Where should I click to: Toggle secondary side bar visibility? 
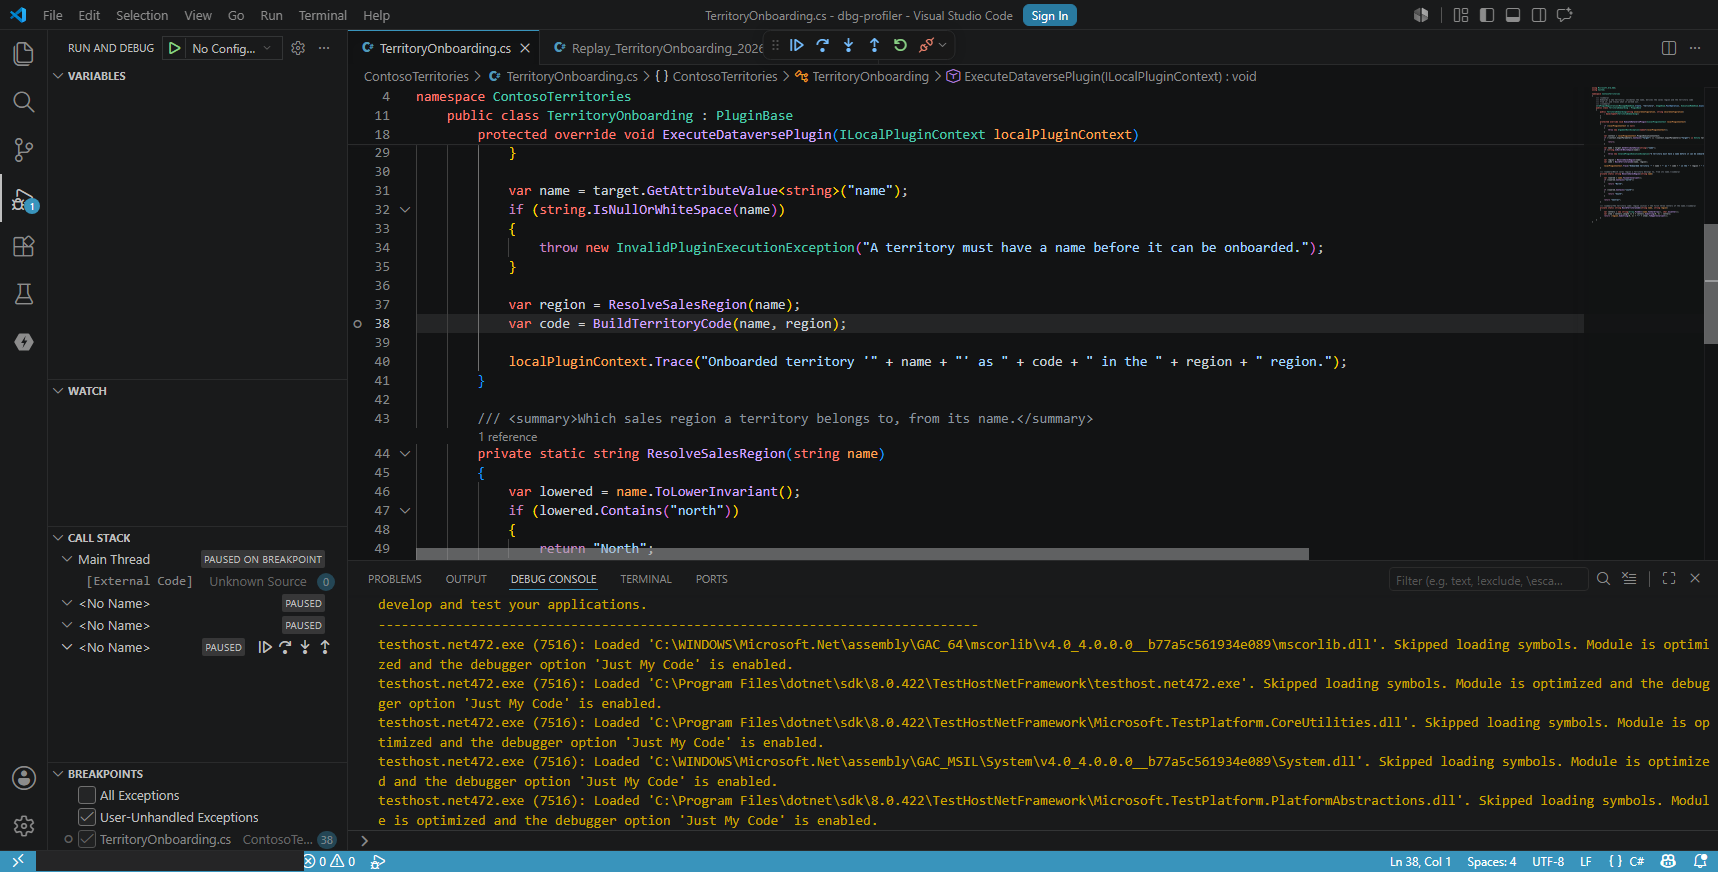click(x=1539, y=15)
